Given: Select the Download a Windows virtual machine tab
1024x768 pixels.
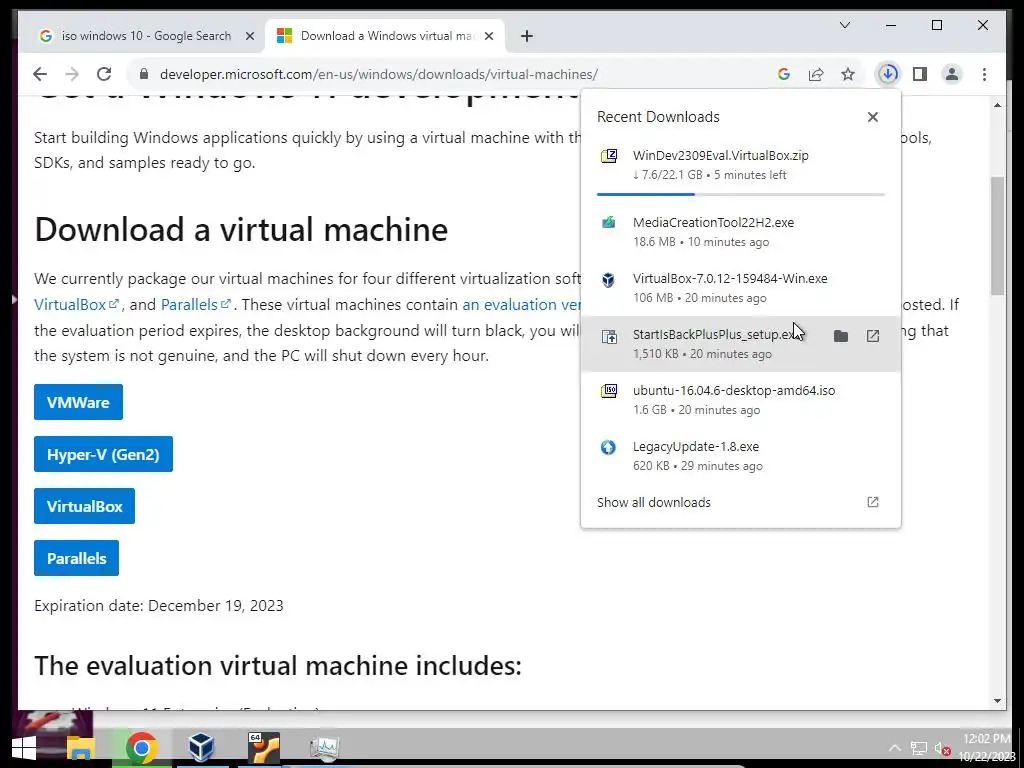Looking at the screenshot, I should 385,36.
